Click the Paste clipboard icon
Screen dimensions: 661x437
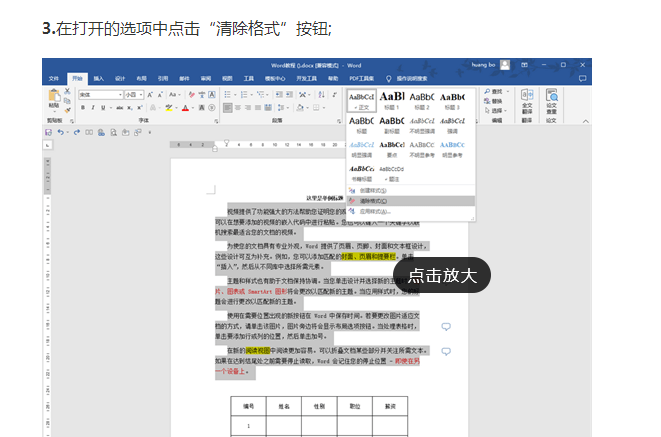54,96
